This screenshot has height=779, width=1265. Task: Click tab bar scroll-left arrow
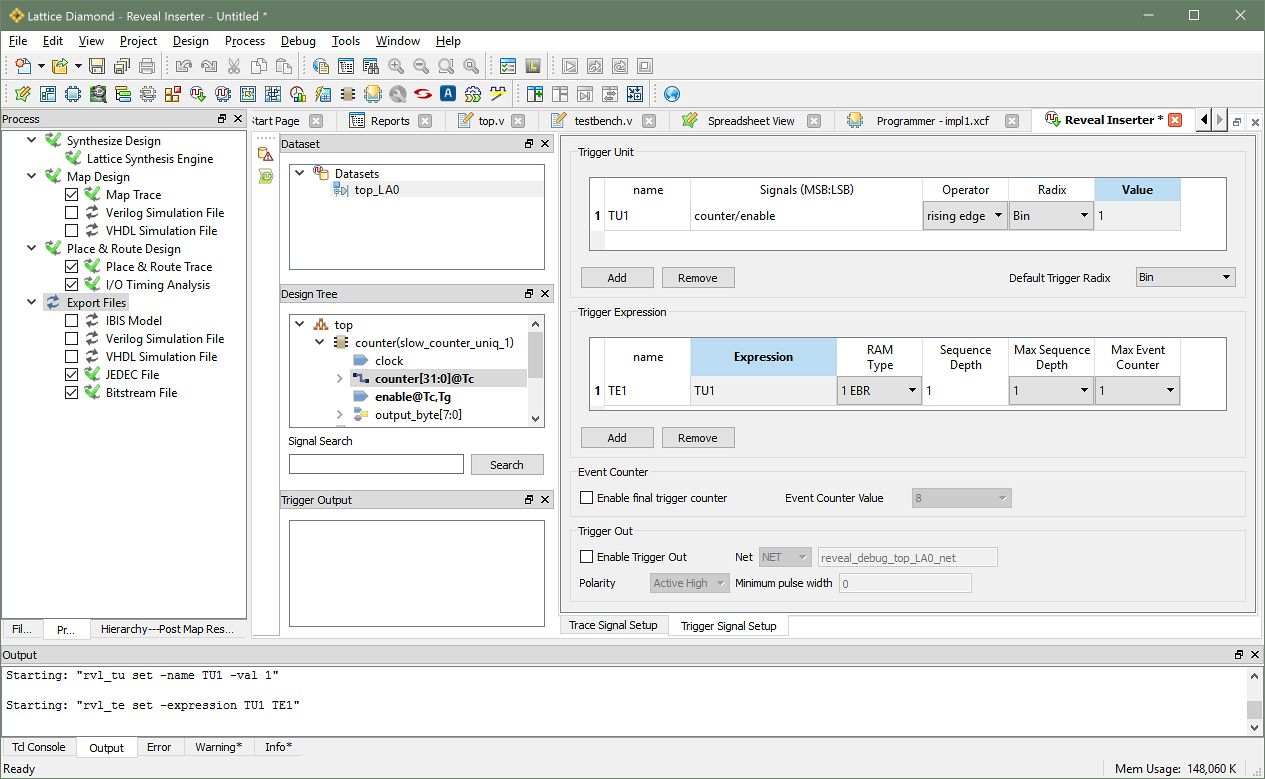1204,120
